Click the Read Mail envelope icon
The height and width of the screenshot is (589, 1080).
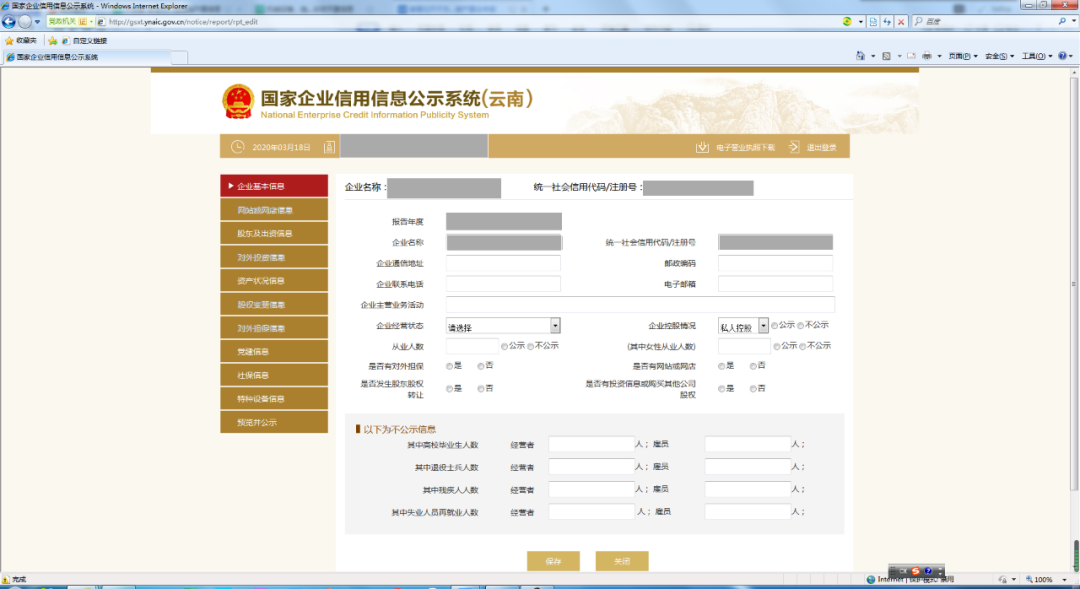(911, 56)
